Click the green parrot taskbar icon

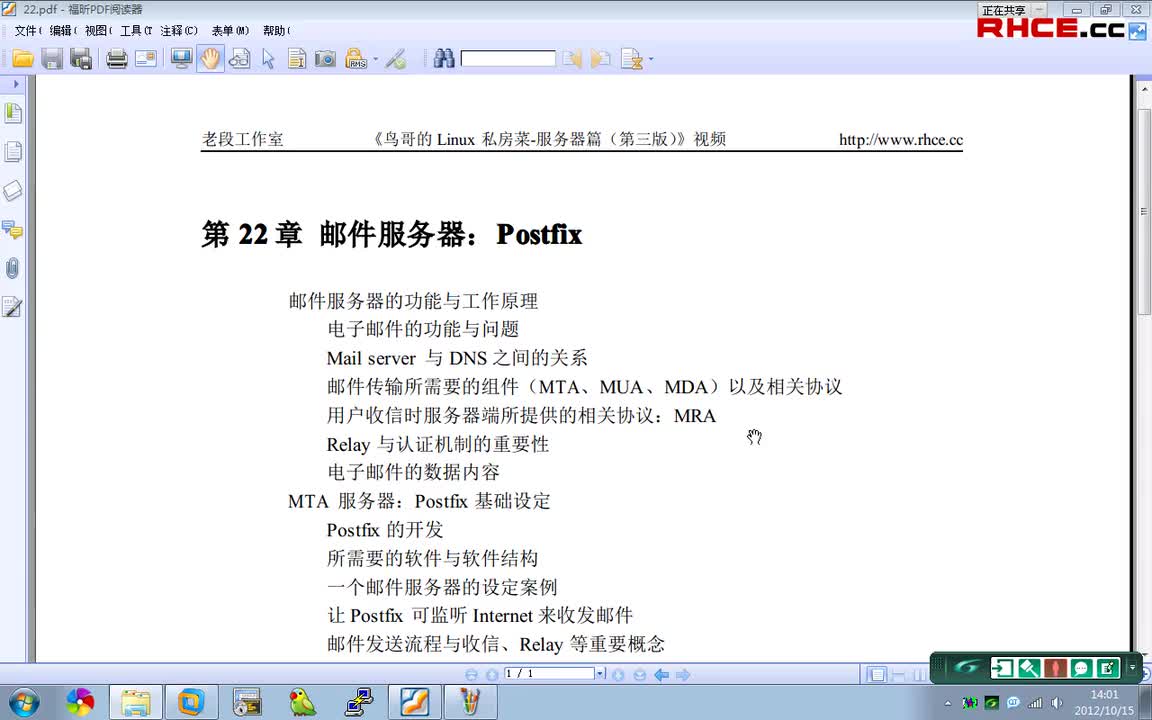(303, 702)
